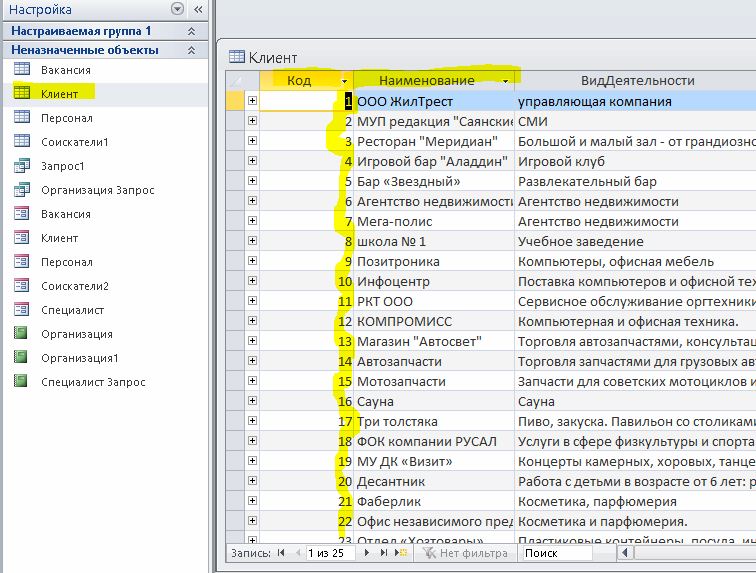Select row selector of ООО ЖилТрест record

[x=234, y=100]
